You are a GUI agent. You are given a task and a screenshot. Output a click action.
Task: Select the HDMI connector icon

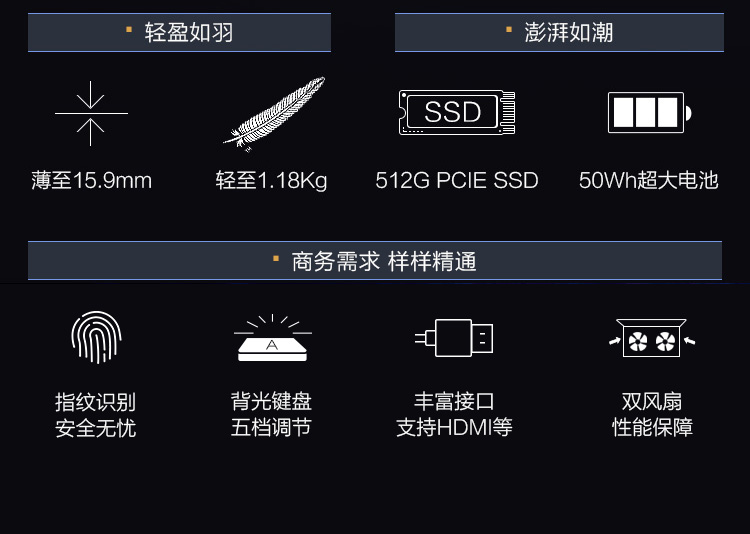454,338
